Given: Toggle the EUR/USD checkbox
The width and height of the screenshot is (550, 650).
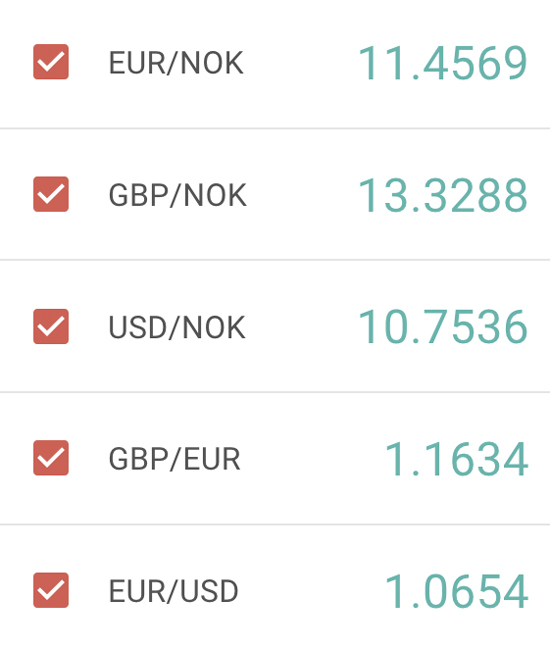Looking at the screenshot, I should point(51,590).
